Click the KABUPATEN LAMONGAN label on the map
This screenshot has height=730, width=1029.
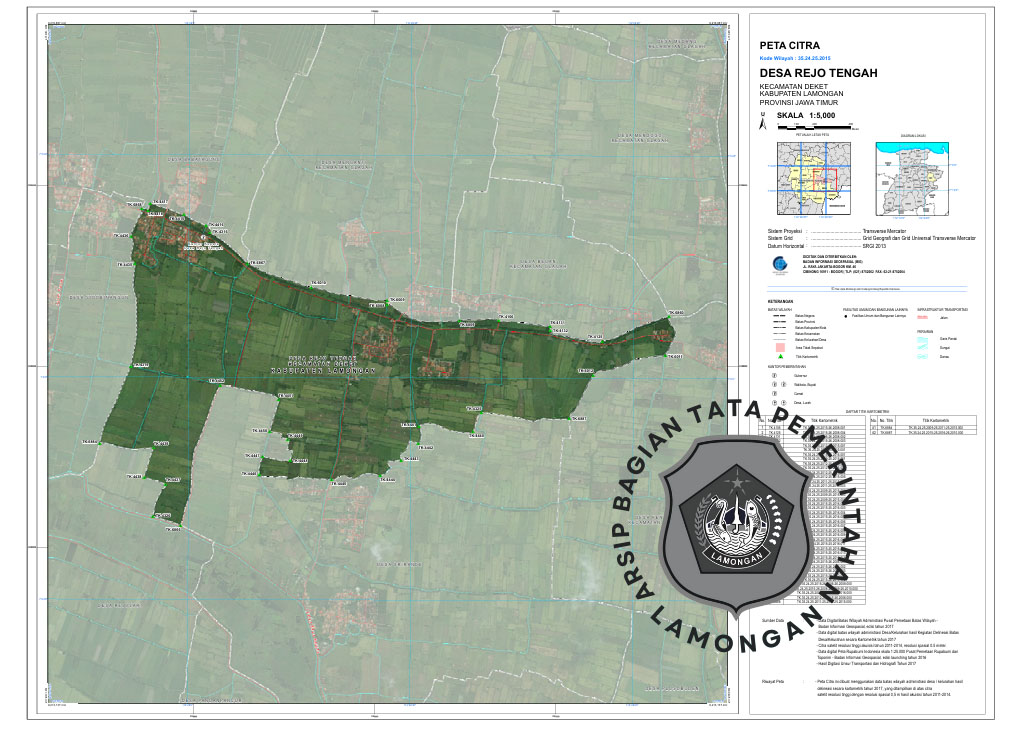click(x=323, y=369)
